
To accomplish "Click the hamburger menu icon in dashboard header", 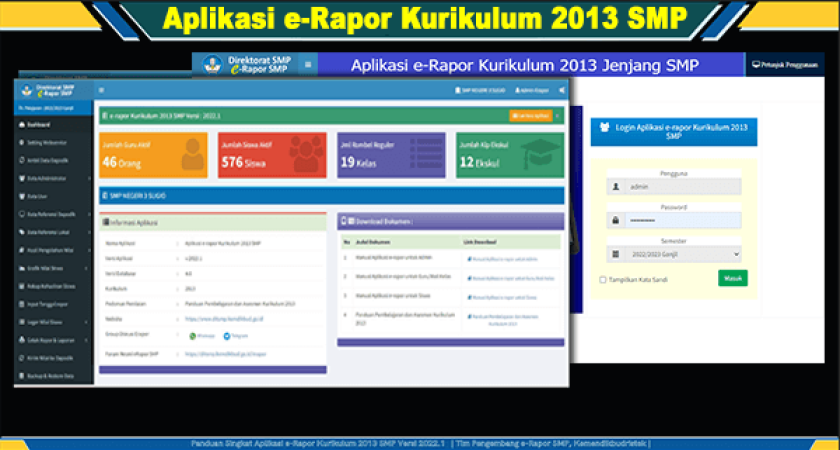I will (x=101, y=90).
